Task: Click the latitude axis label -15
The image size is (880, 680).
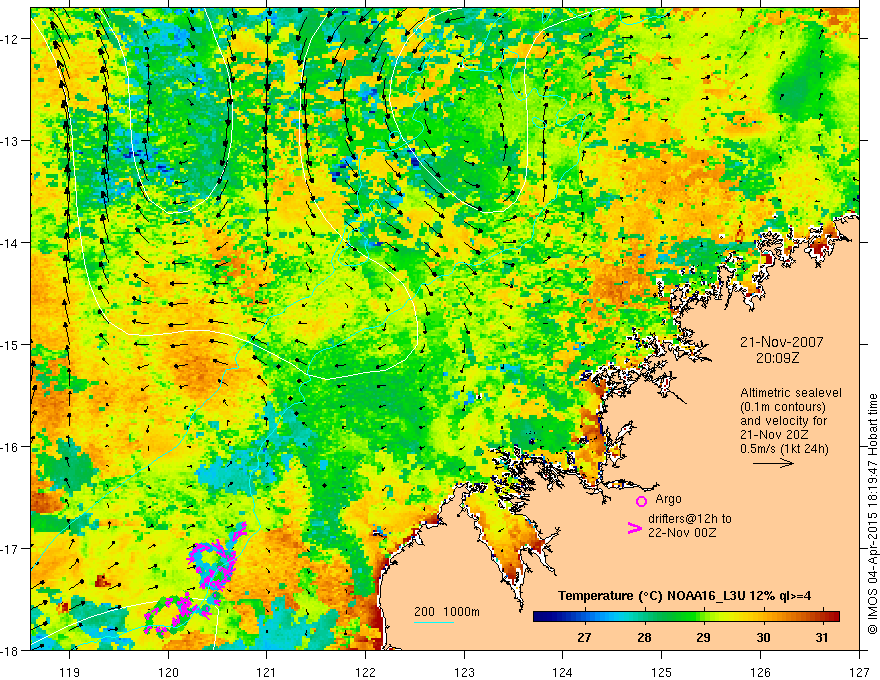Action: pyautogui.click(x=10, y=345)
